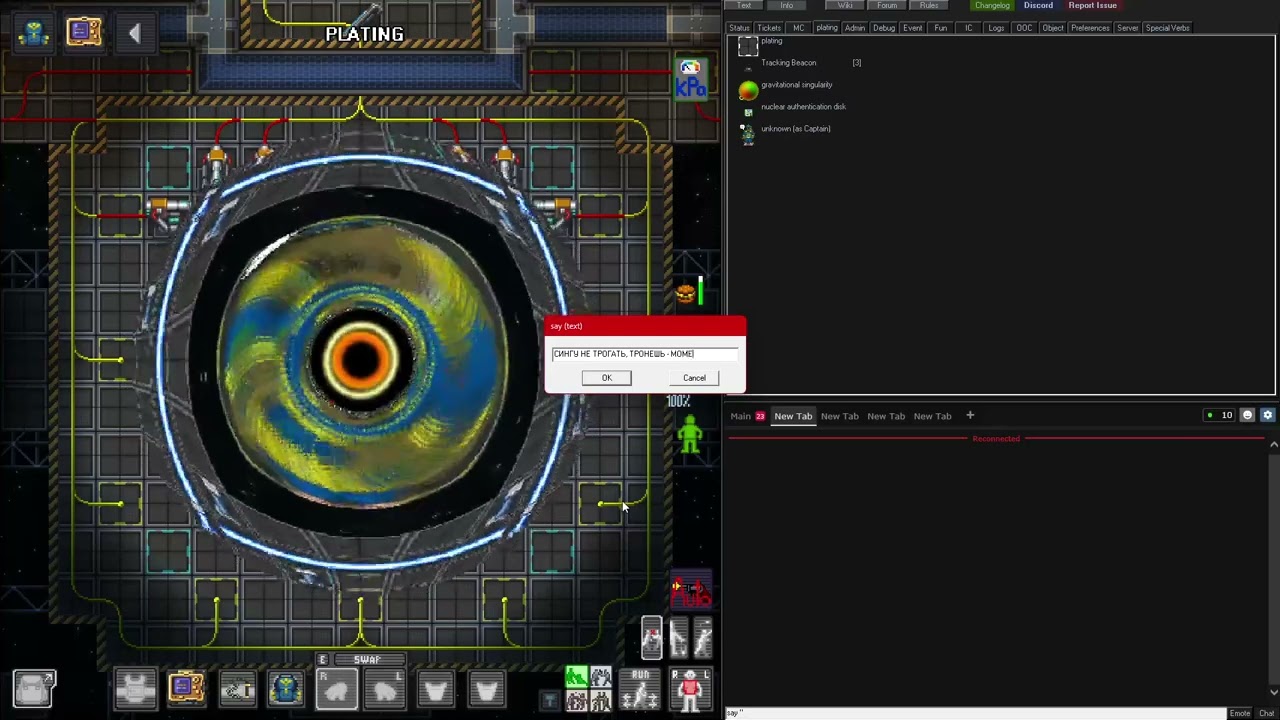Open the Wiki link

(x=845, y=6)
